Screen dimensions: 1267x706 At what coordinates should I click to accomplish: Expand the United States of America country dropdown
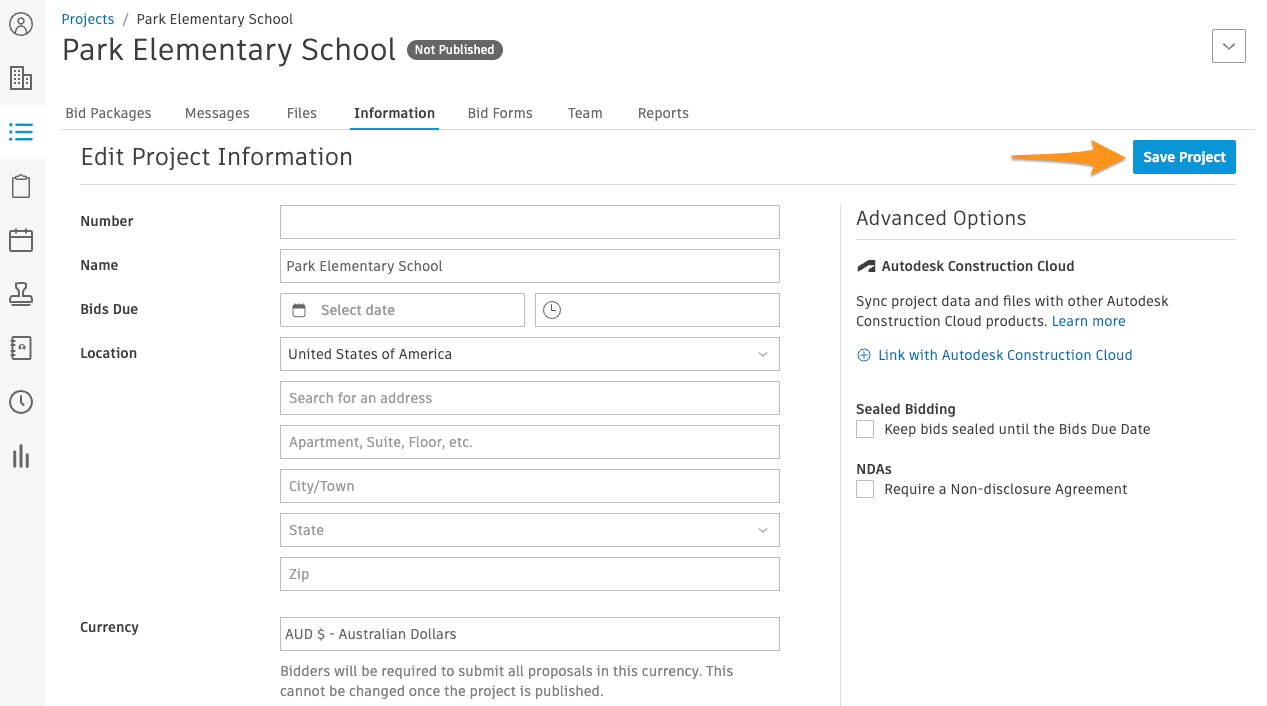point(530,354)
